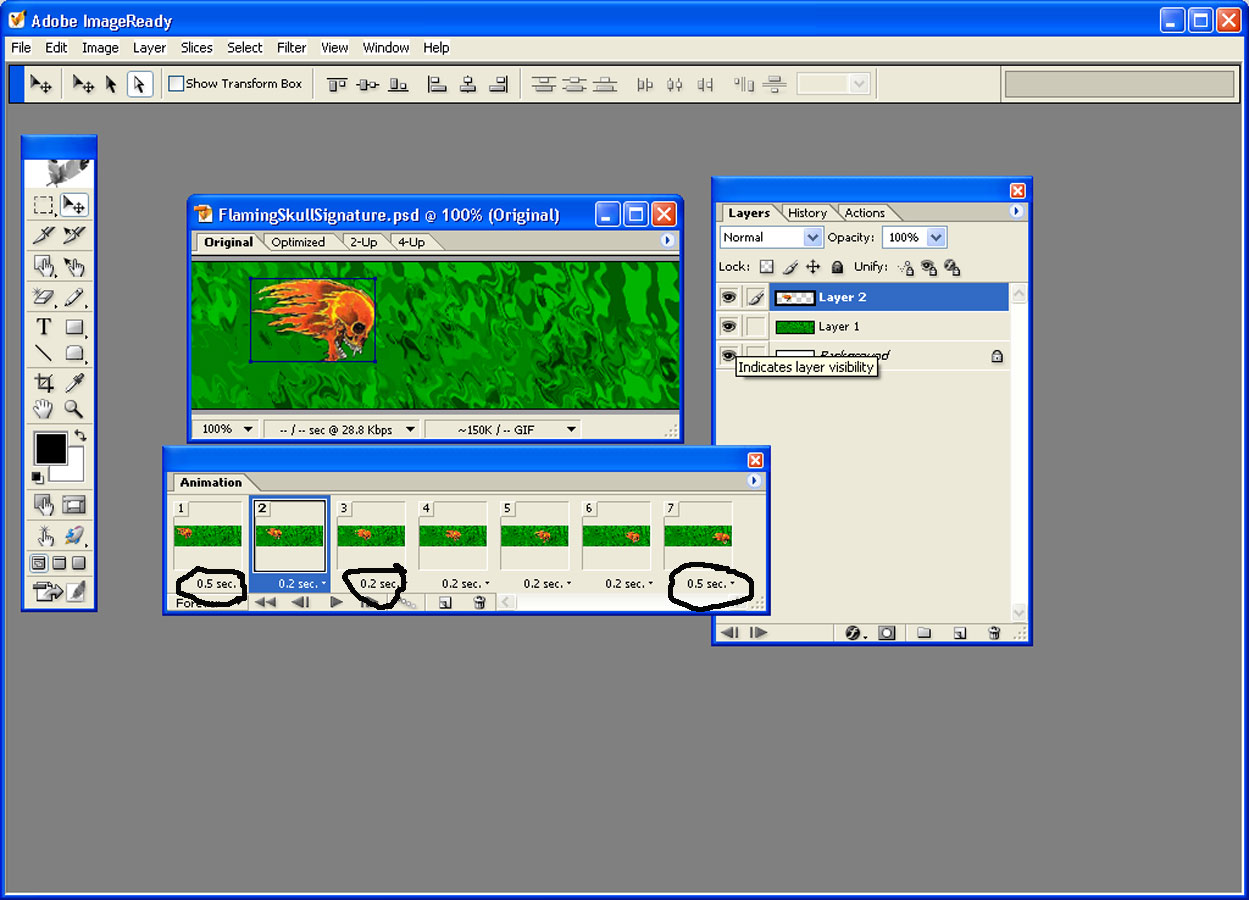The image size is (1249, 900).
Task: Delete animation frame with trash icon
Action: [x=480, y=602]
